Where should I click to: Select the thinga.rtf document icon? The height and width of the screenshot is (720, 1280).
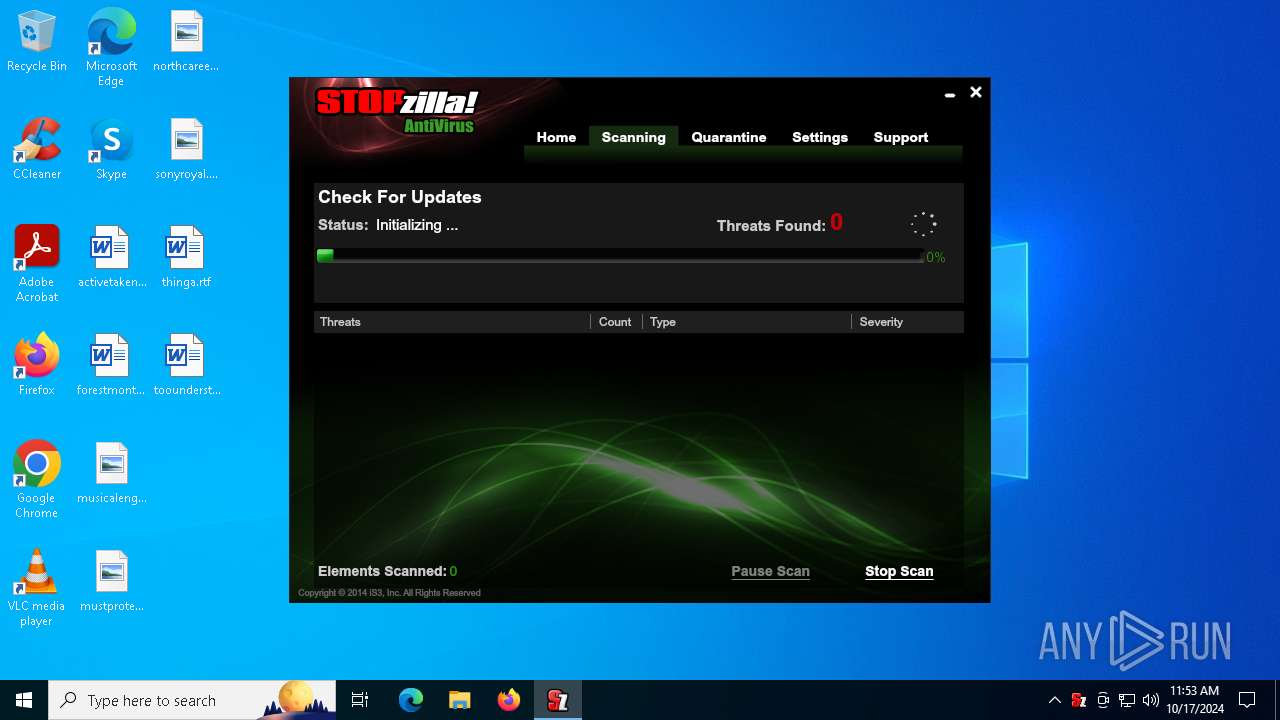[x=186, y=258]
